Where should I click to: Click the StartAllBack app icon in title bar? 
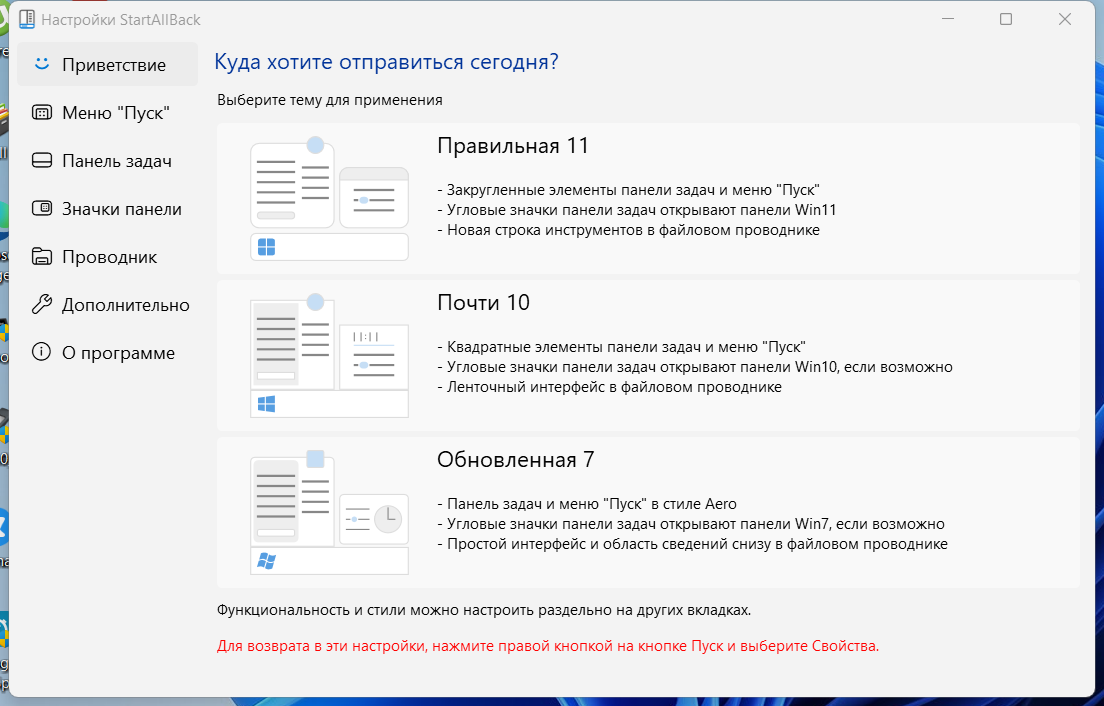(27, 19)
